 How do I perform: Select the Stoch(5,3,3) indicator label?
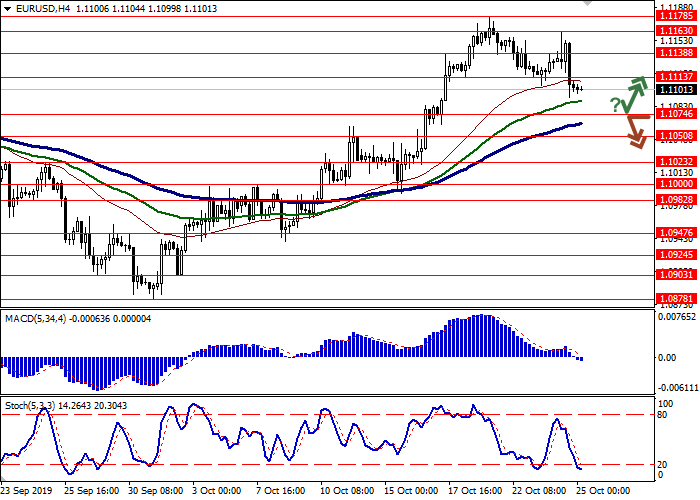click(28, 405)
